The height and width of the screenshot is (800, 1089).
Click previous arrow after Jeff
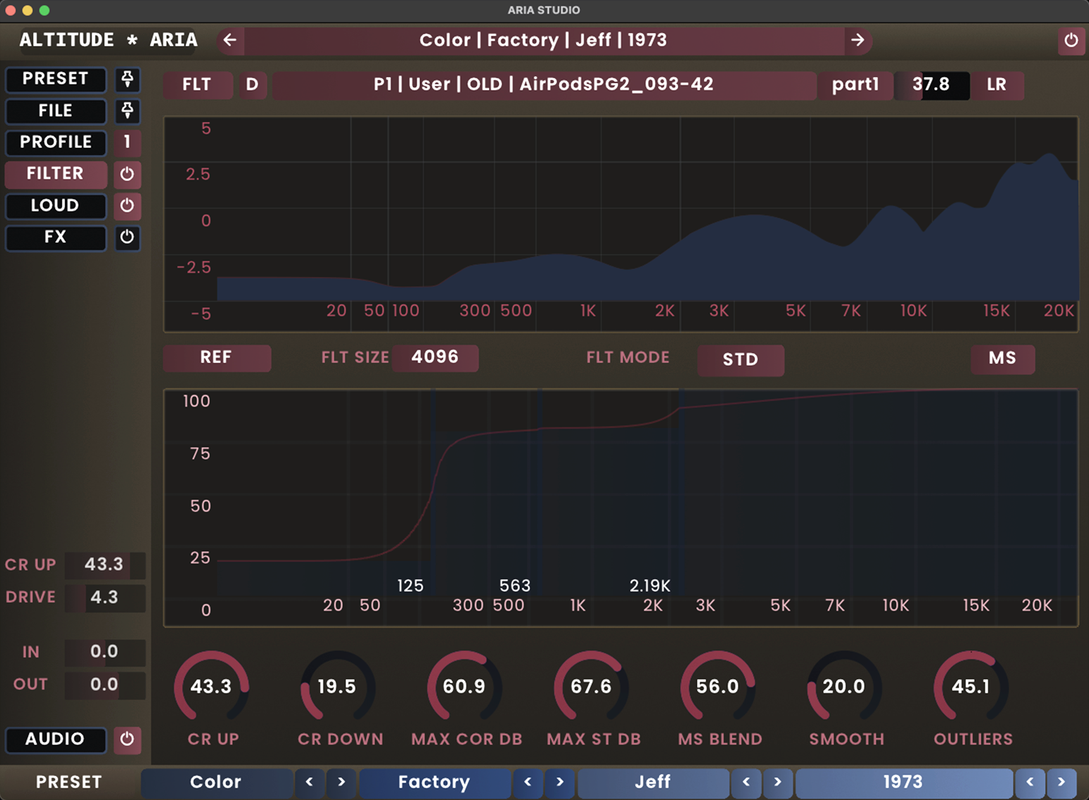pyautogui.click(x=746, y=783)
